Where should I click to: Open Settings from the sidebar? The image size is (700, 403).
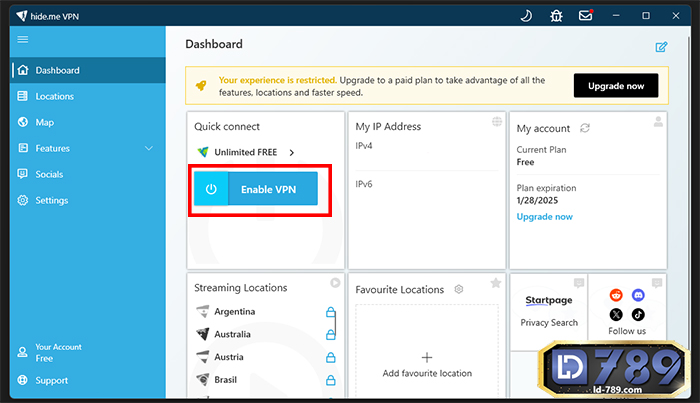88,200
